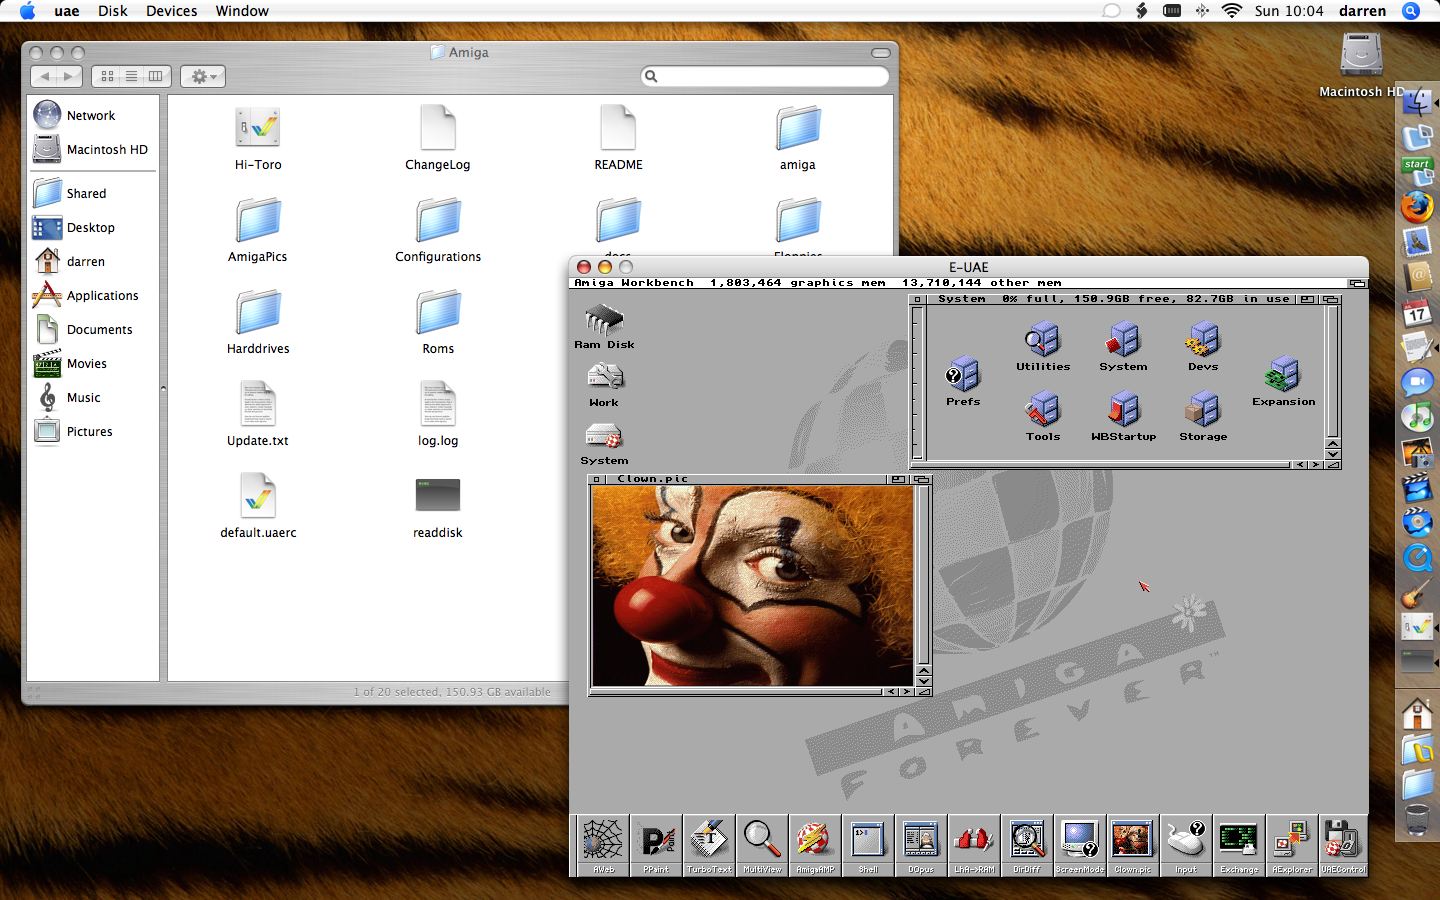This screenshot has width=1440, height=900.
Task: Open the Devs drawer
Action: coord(1203,346)
